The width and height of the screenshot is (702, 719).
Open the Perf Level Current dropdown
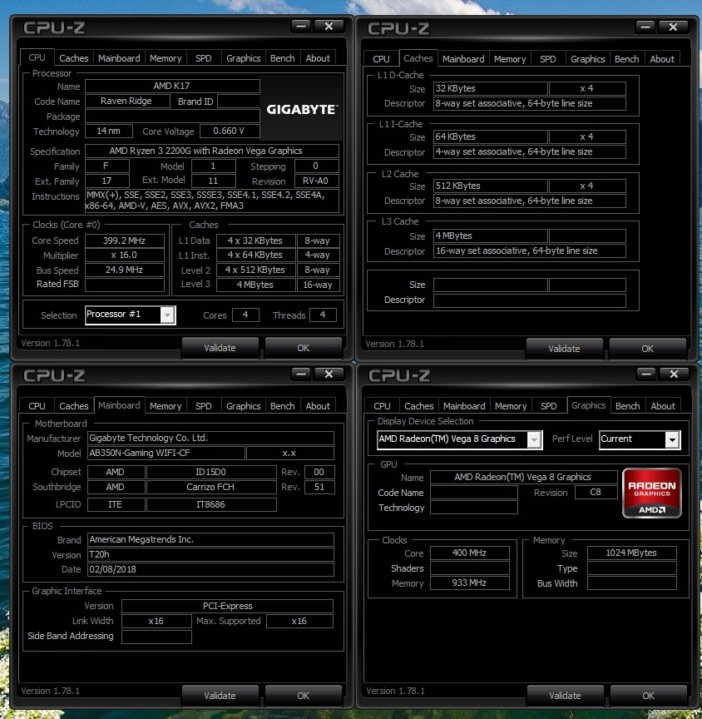640,439
